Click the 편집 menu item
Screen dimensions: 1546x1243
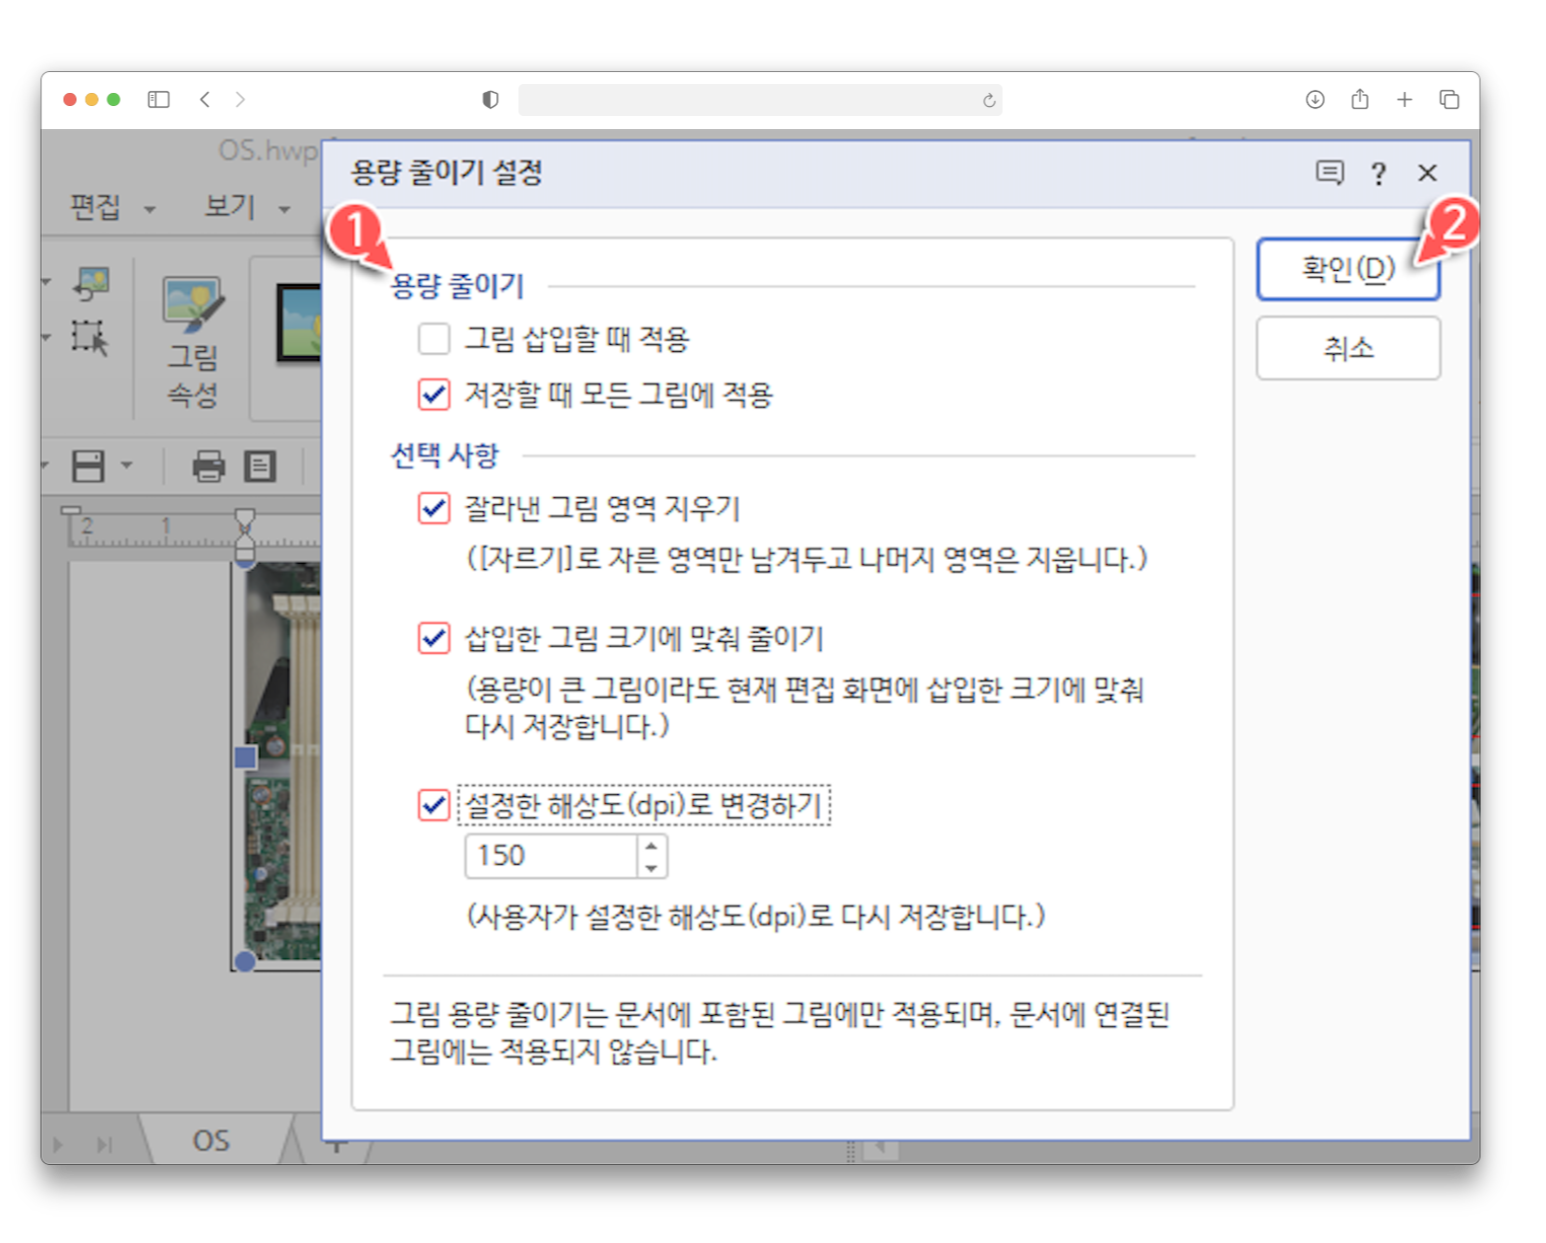tap(97, 208)
